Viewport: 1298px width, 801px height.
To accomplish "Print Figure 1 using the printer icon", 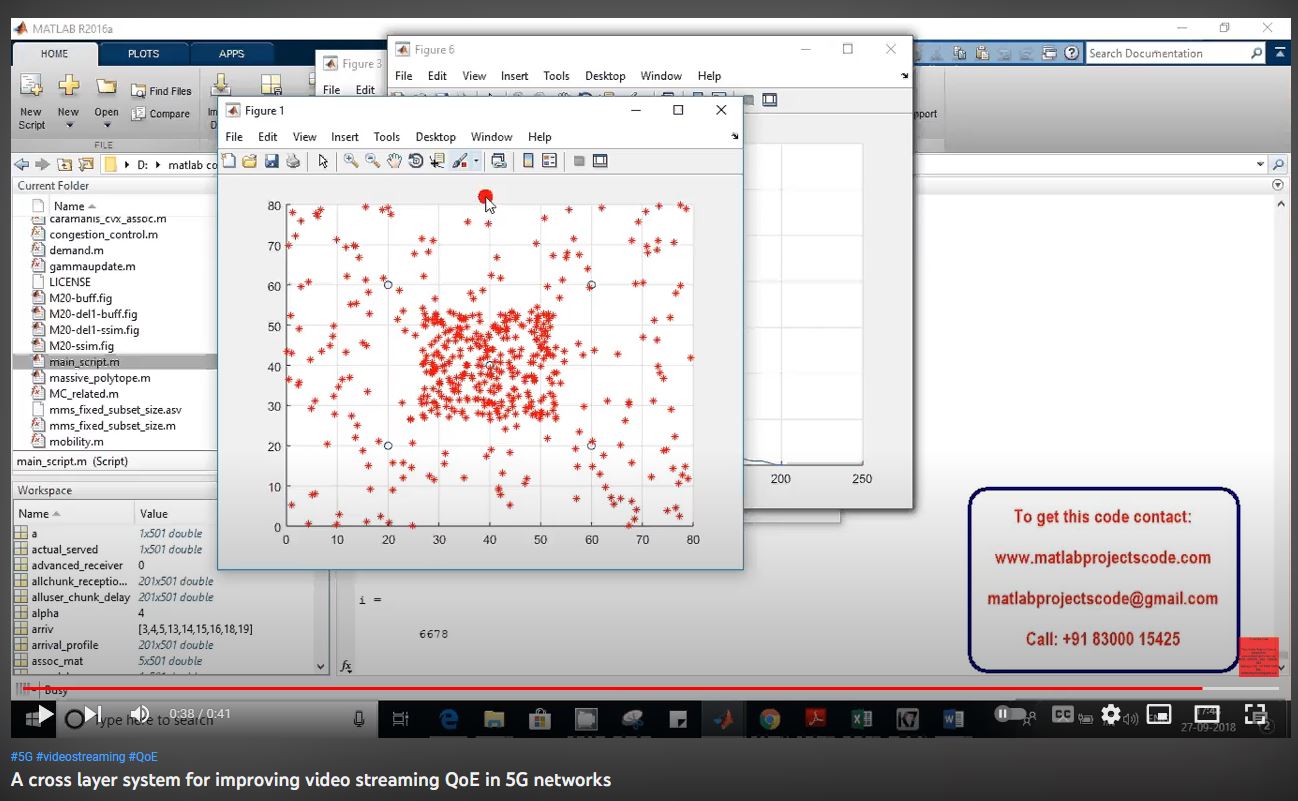I will [293, 161].
